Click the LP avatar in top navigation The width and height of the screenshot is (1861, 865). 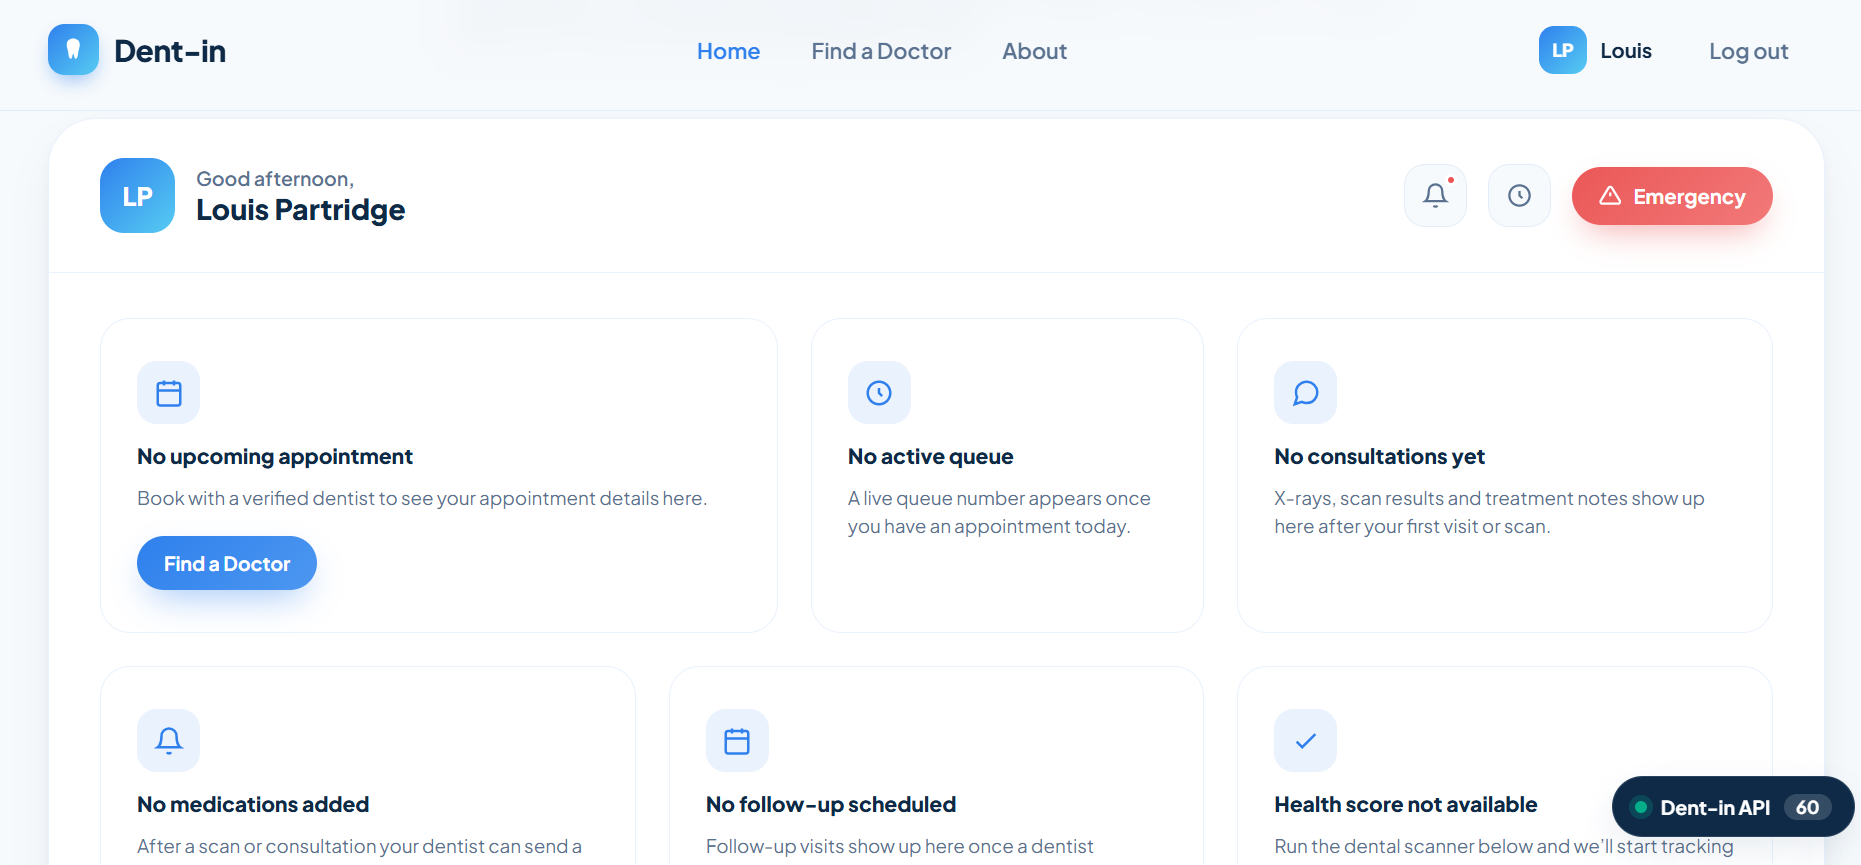pyautogui.click(x=1562, y=50)
